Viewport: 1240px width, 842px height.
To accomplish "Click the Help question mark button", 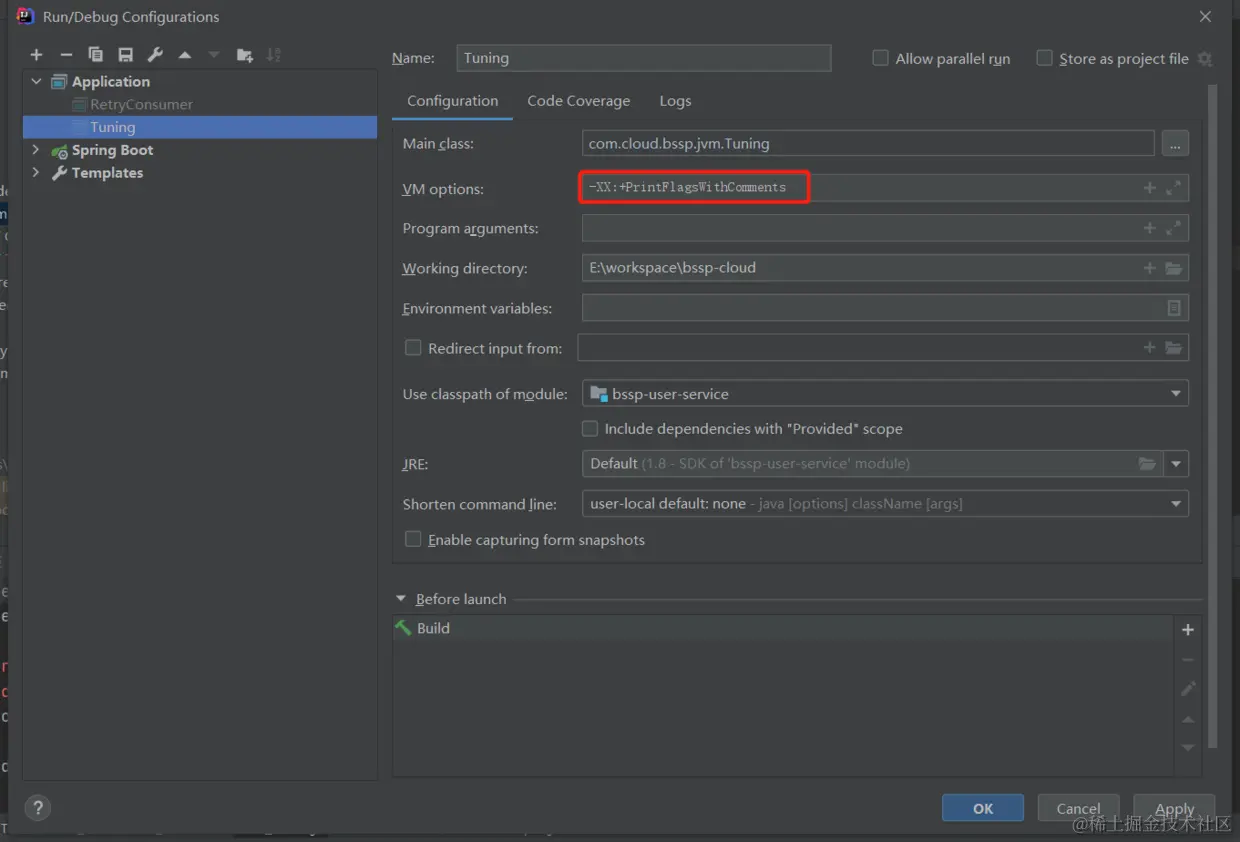I will pyautogui.click(x=37, y=808).
